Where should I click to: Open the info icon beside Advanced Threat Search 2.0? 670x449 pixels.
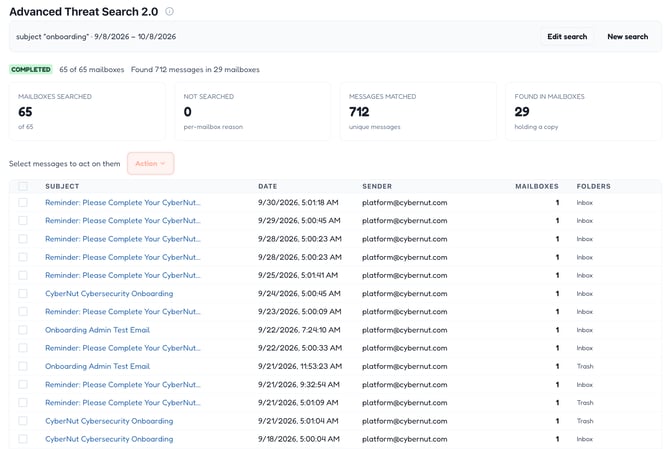[170, 12]
